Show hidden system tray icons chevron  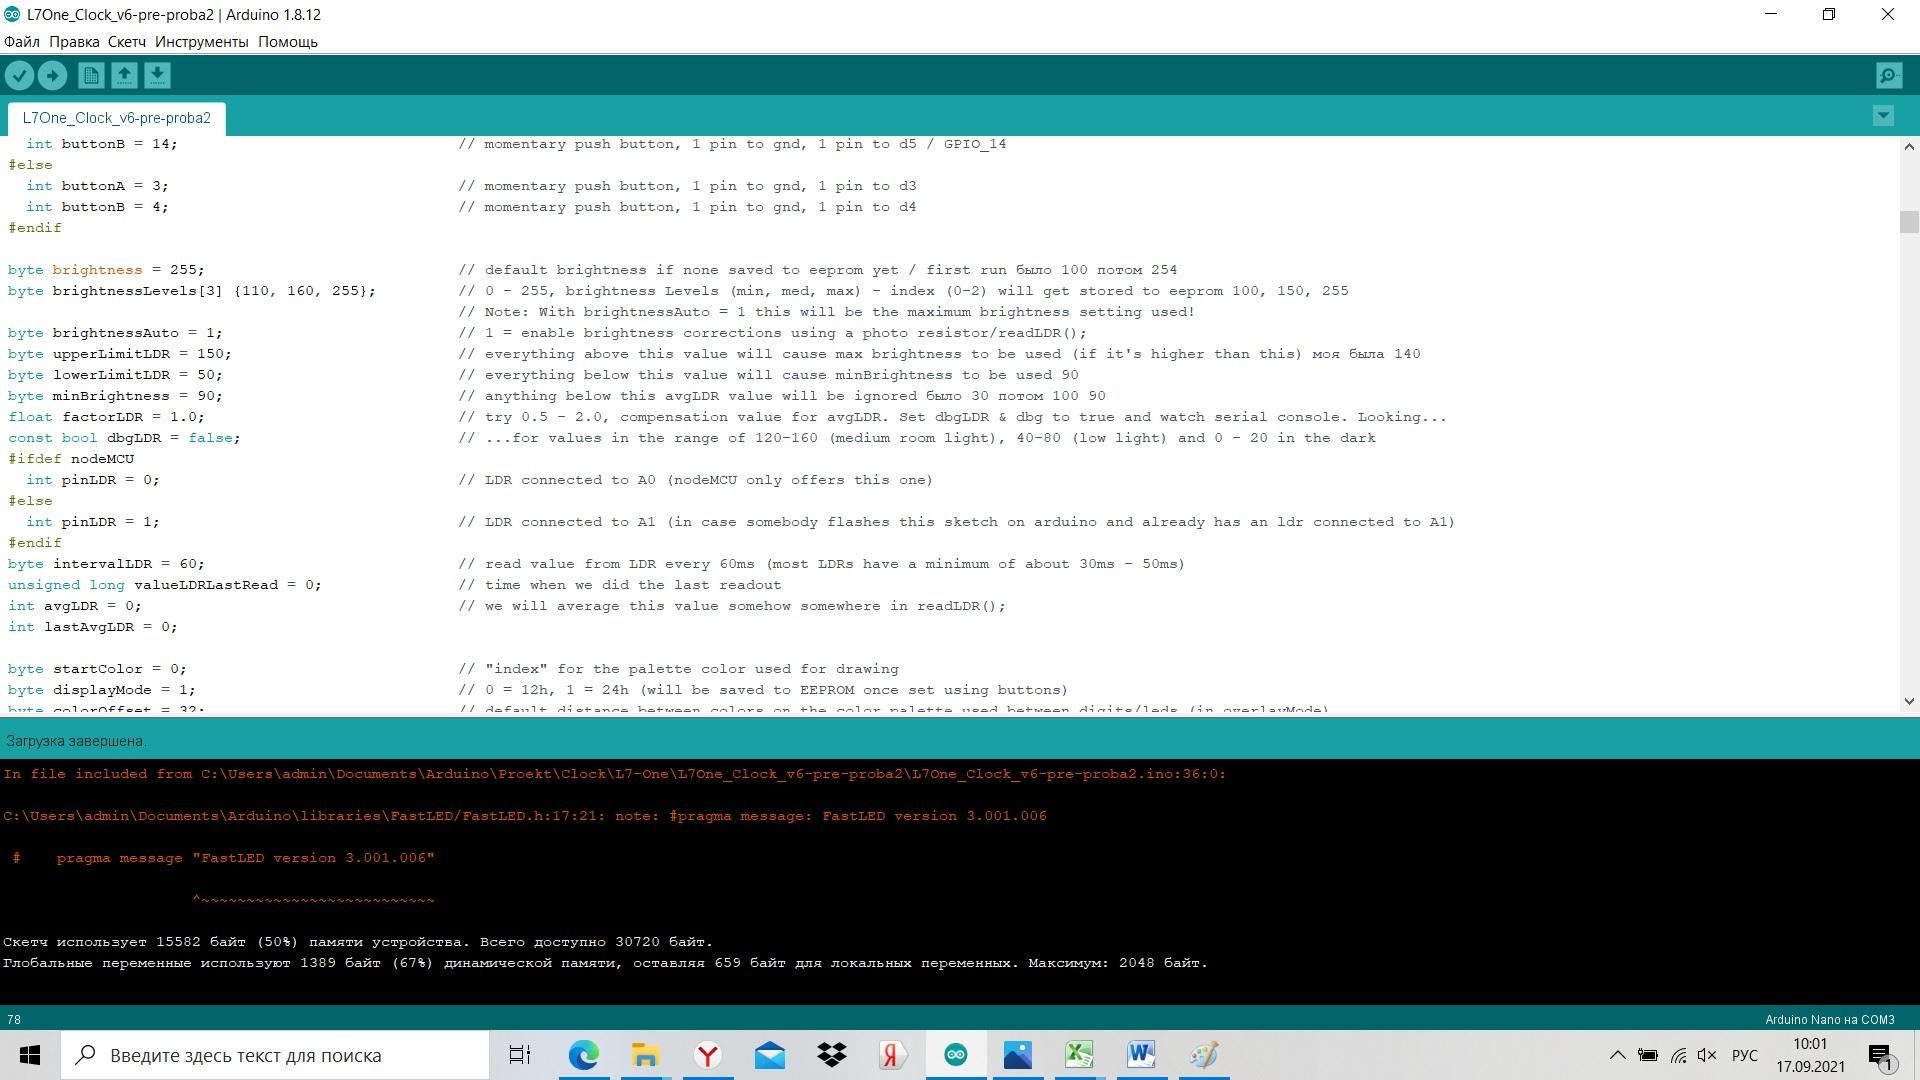pyautogui.click(x=1617, y=1055)
